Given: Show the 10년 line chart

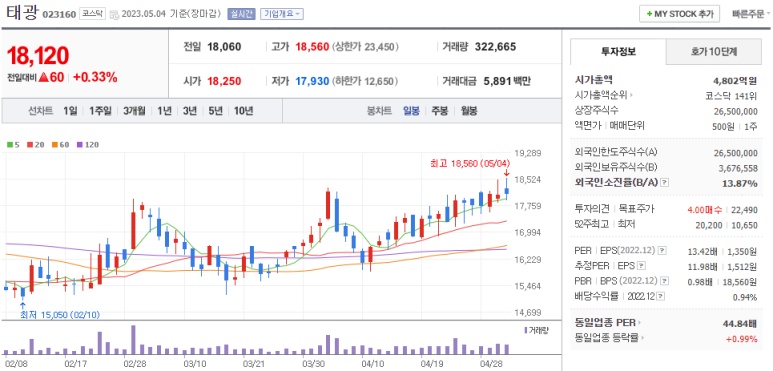Looking at the screenshot, I should 243,111.
